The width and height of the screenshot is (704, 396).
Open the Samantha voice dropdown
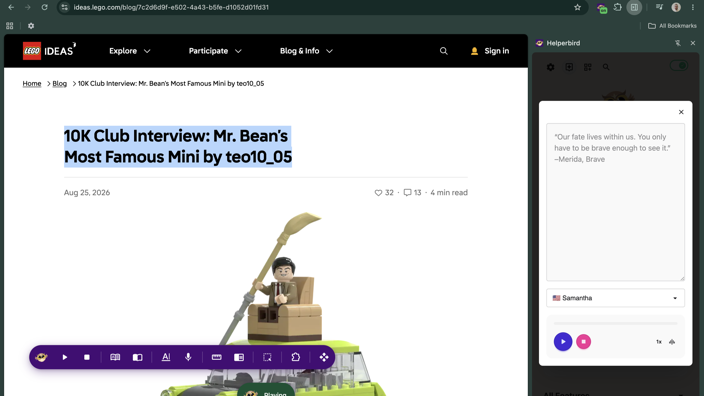click(615, 298)
